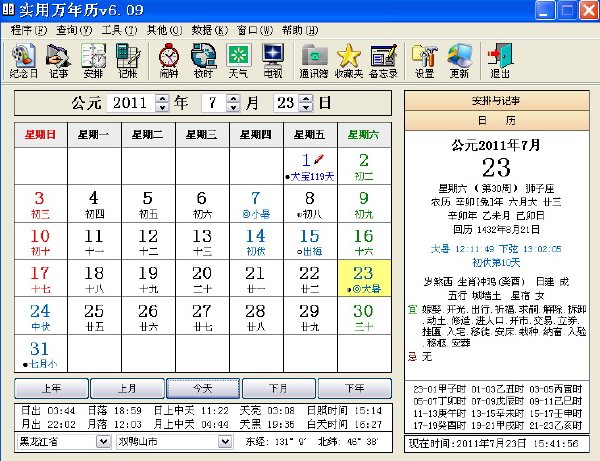Screen dimensions: 600x461
Task: Open the 其他(O) menu
Action: [x=165, y=30]
